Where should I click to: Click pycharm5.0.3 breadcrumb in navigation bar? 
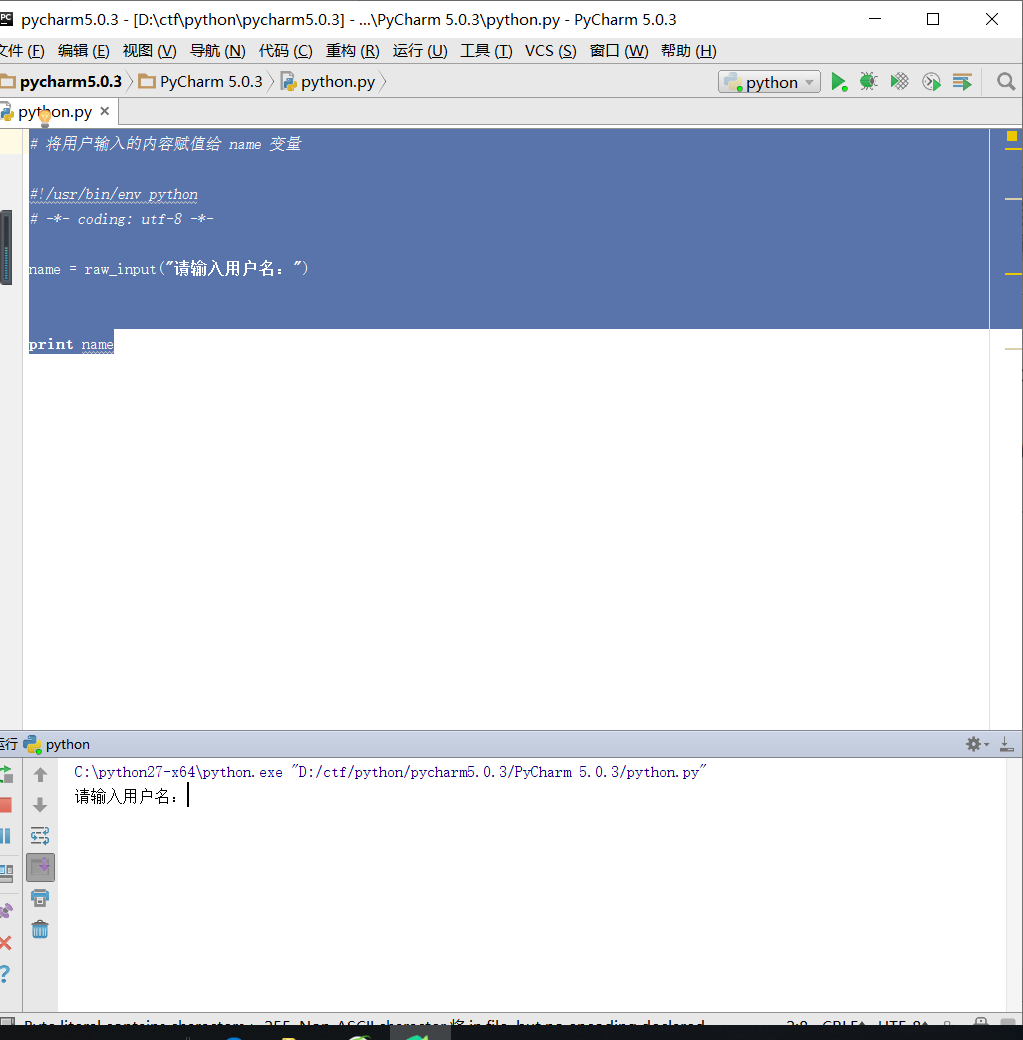(63, 82)
